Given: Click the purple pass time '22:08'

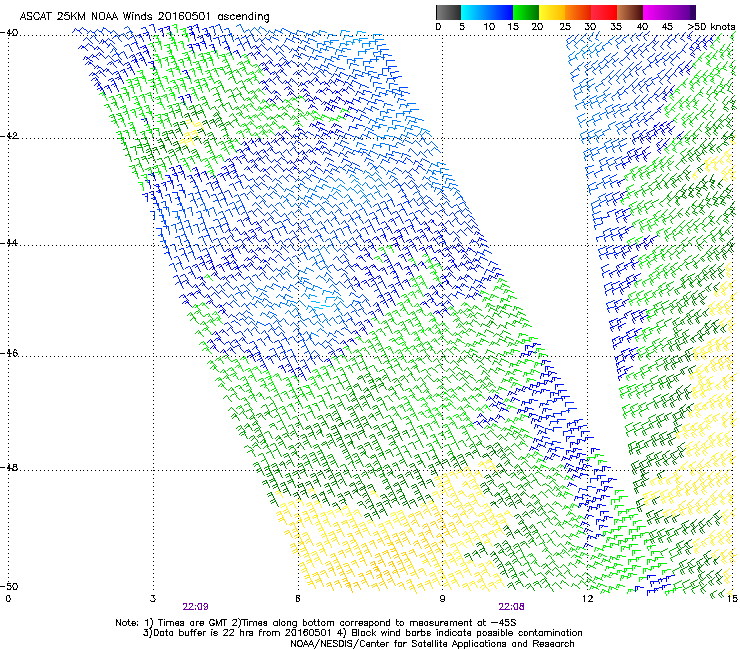Looking at the screenshot, I should point(512,607).
